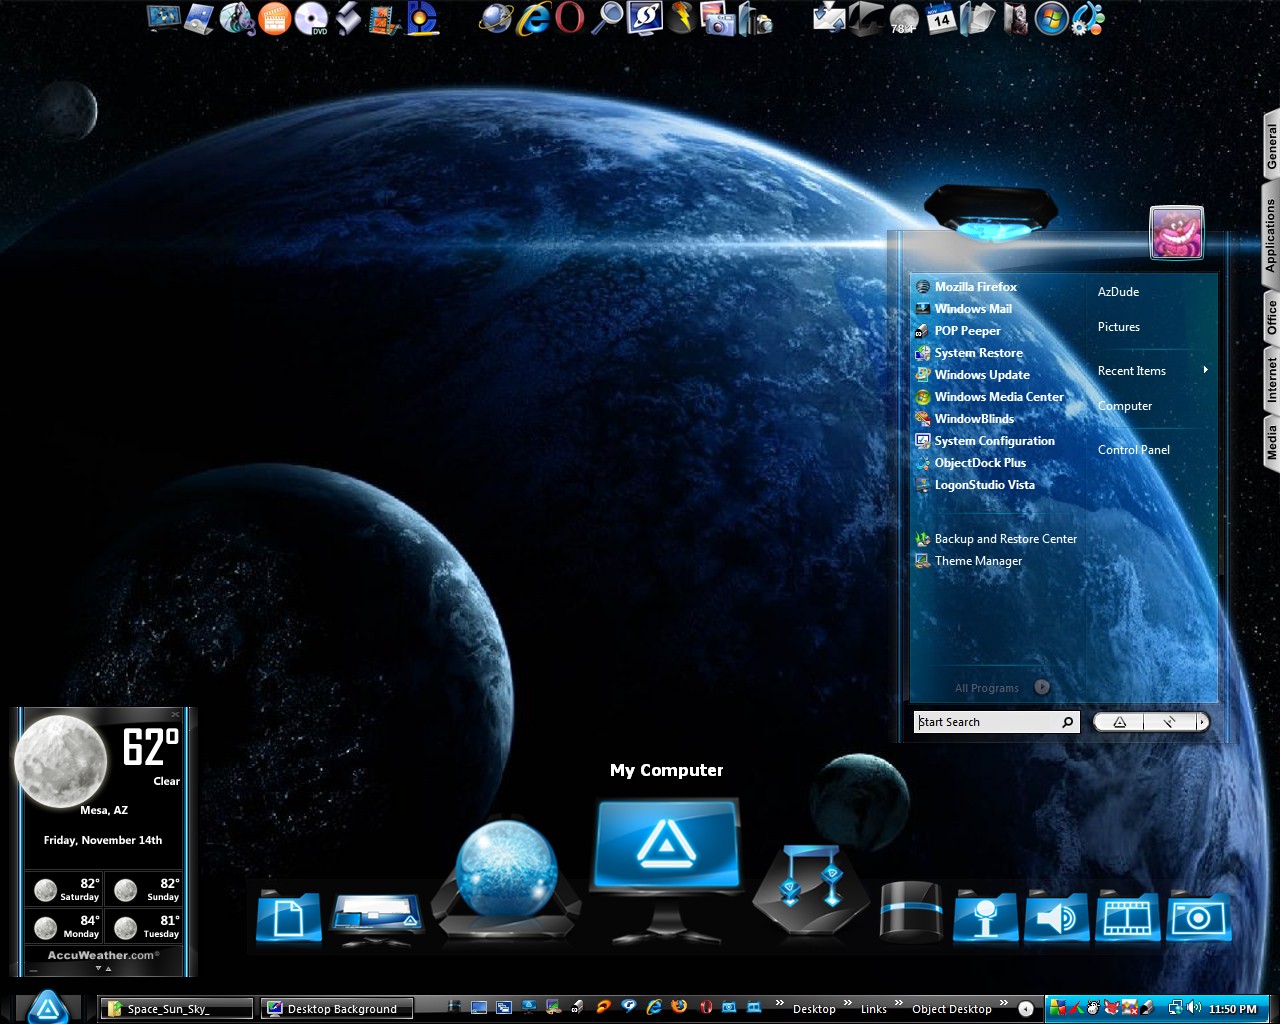Screen dimensions: 1280x1024
Task: Click the desktop window monitor dock icon
Action: 377,918
